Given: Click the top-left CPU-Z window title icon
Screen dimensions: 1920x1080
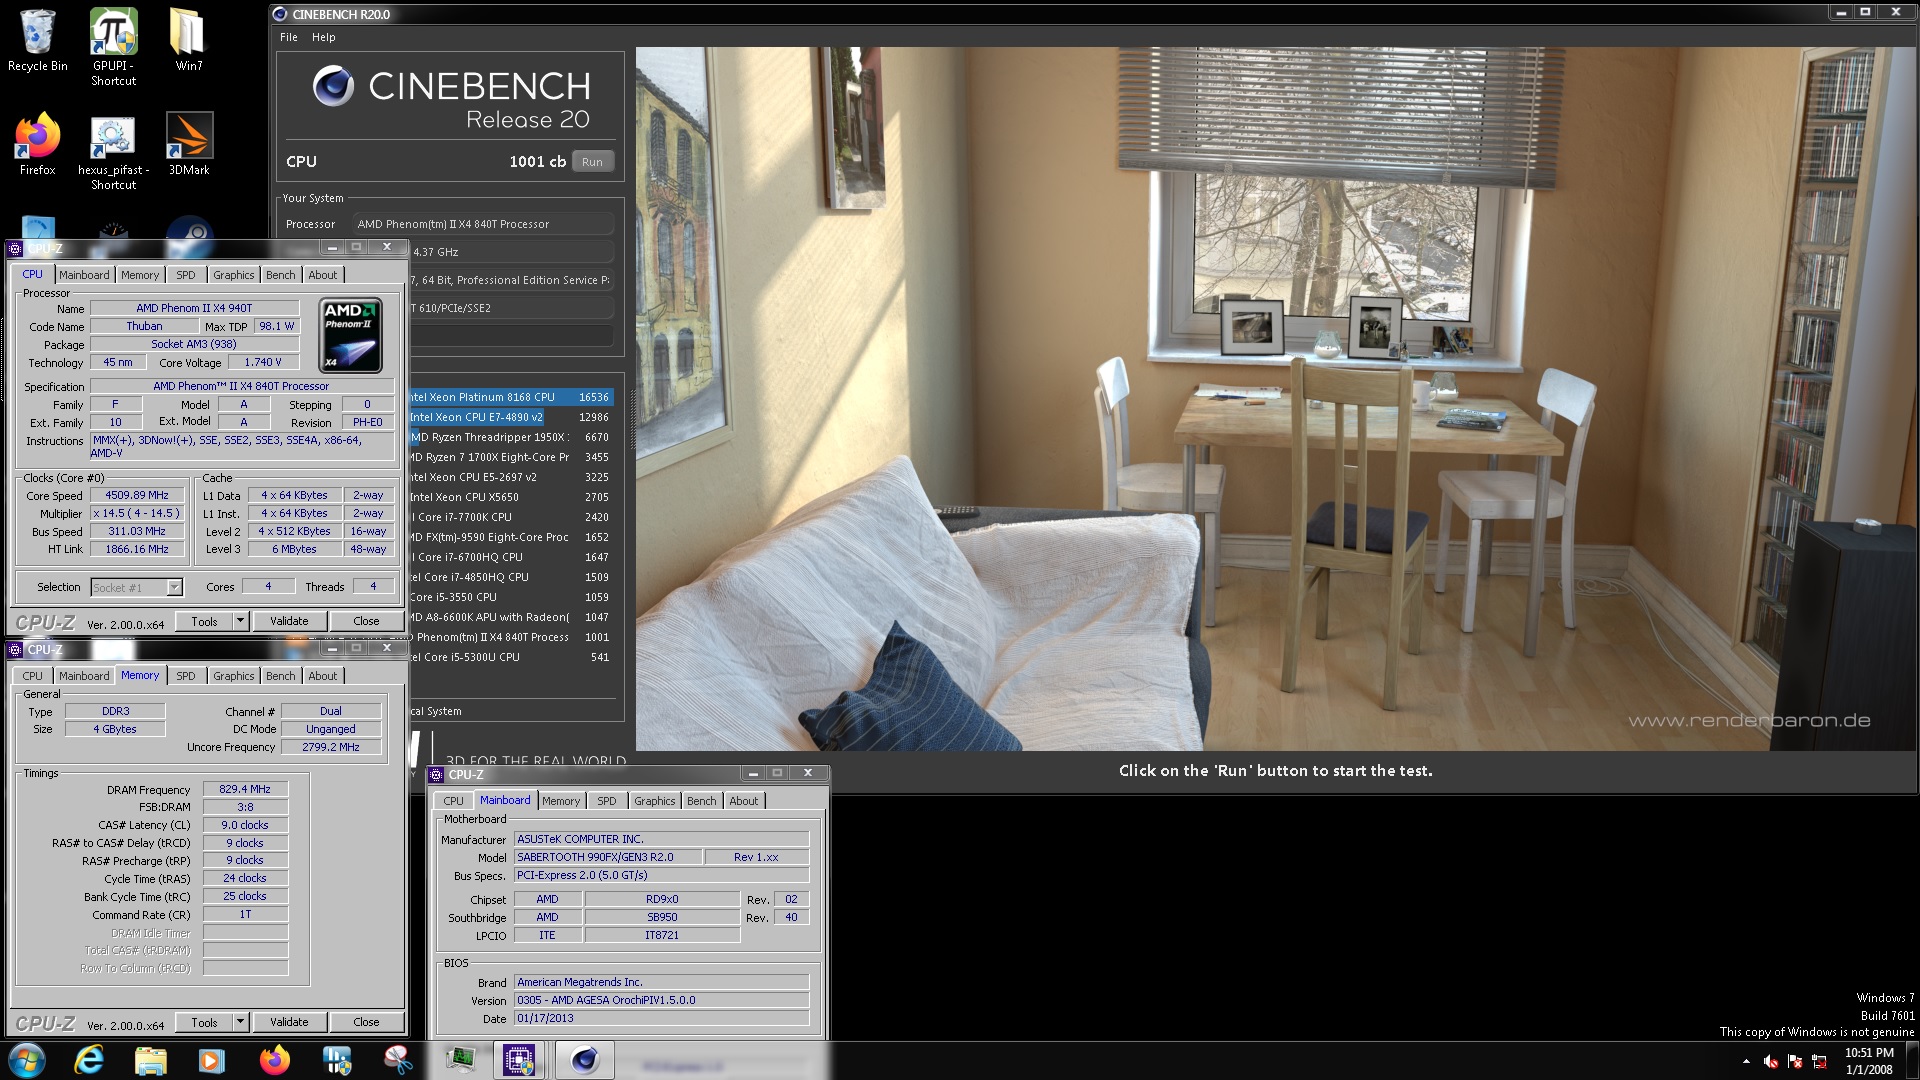Looking at the screenshot, I should tap(15, 248).
